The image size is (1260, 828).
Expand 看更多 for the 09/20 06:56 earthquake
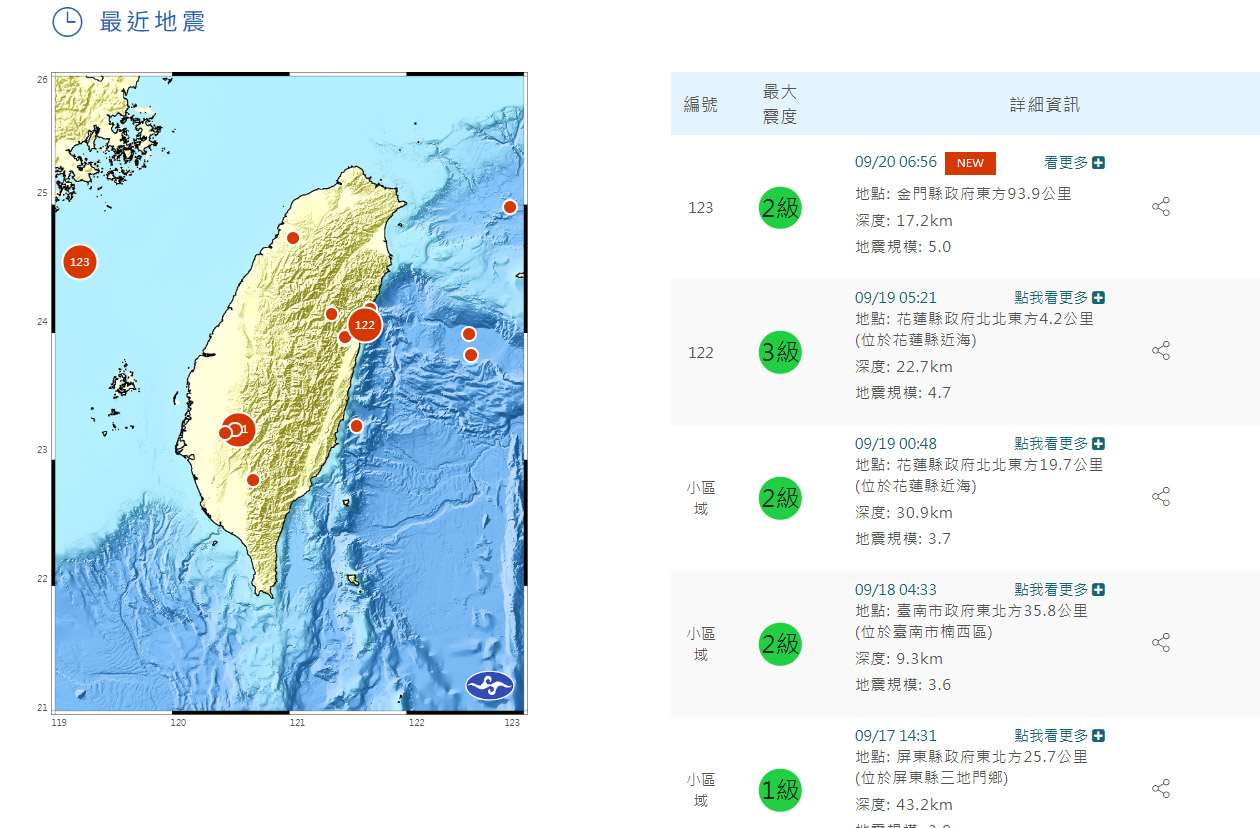coord(1074,162)
